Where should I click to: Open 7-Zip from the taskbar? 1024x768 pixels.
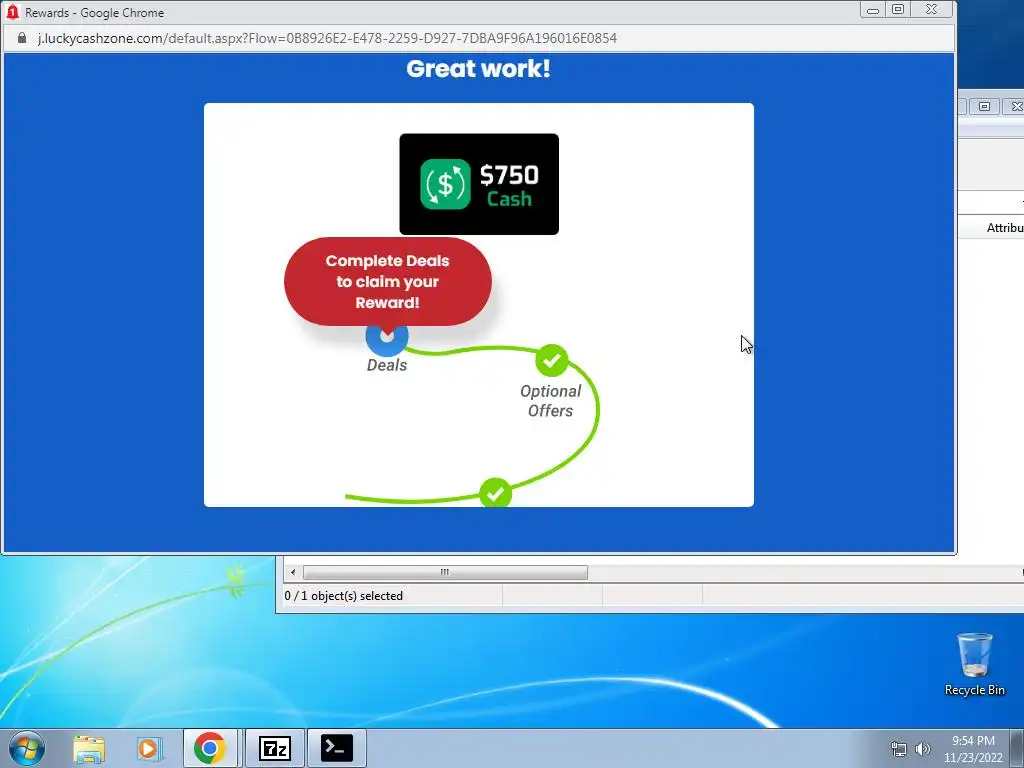274,748
